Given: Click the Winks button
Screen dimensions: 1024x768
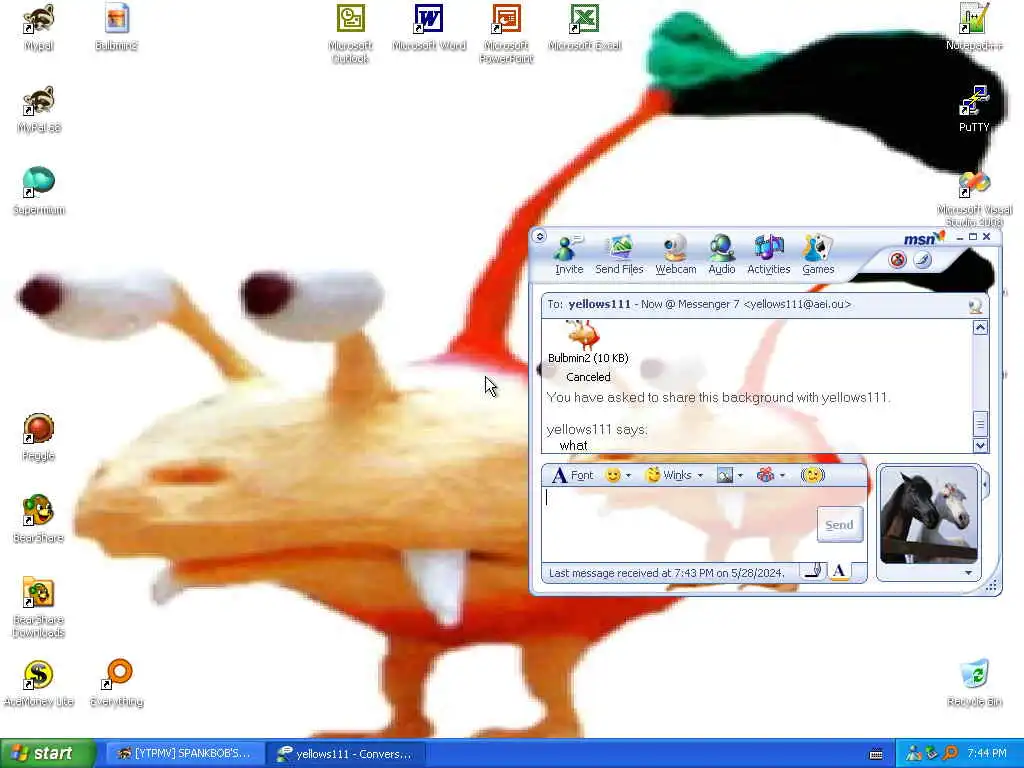Looking at the screenshot, I should pyautogui.click(x=668, y=475).
